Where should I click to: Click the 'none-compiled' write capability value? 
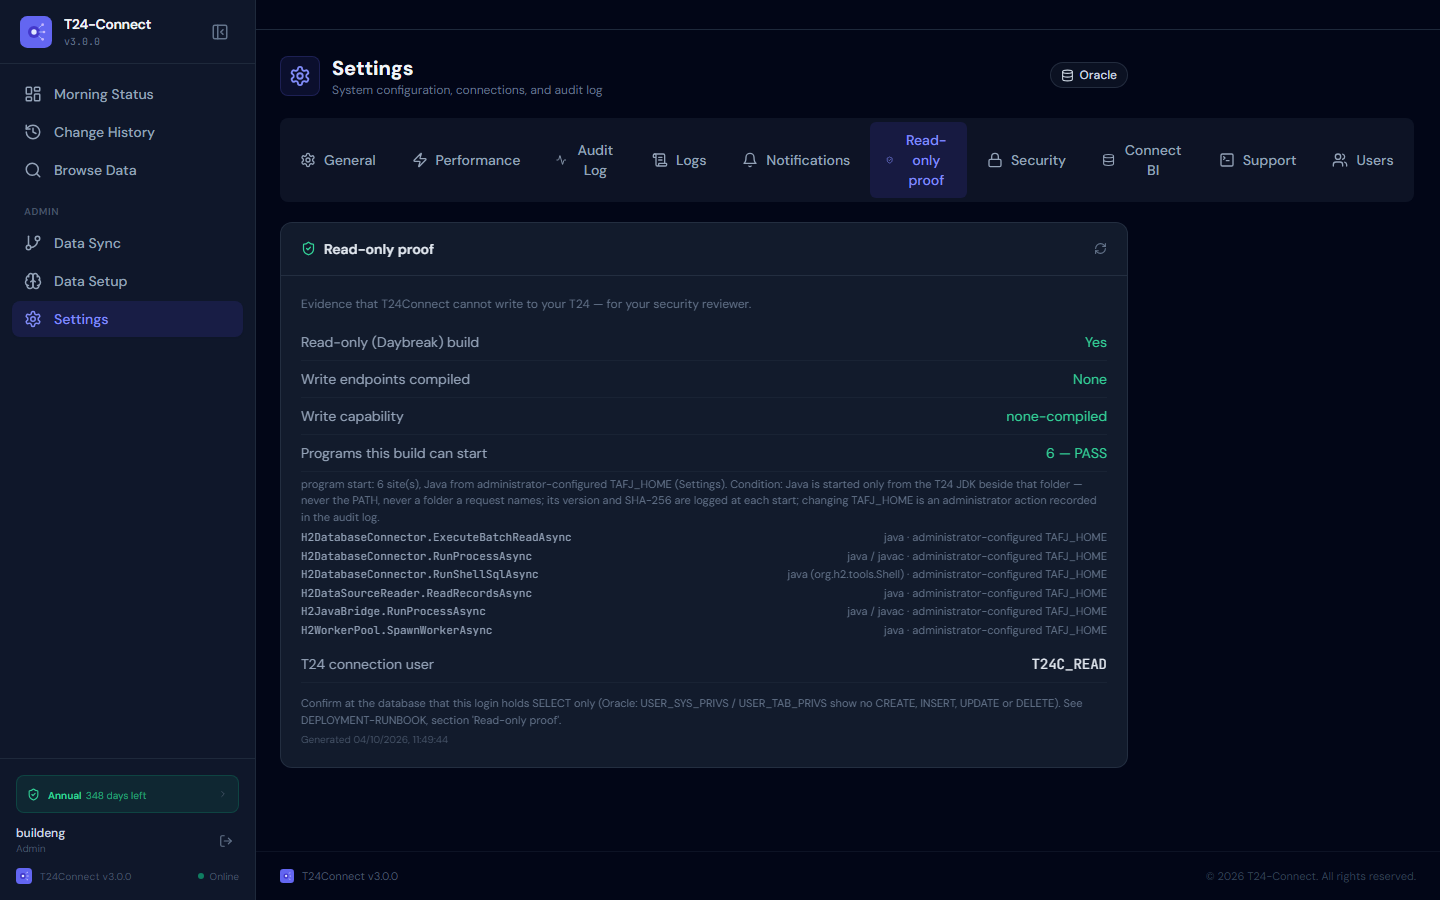click(1056, 416)
